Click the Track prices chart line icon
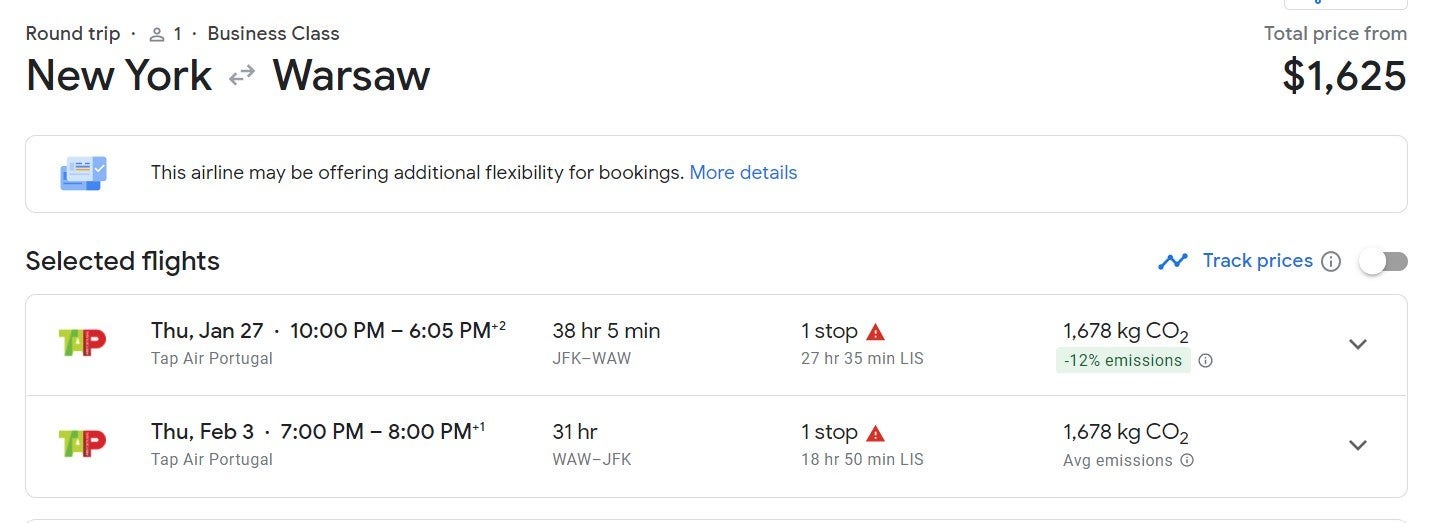 click(1172, 261)
